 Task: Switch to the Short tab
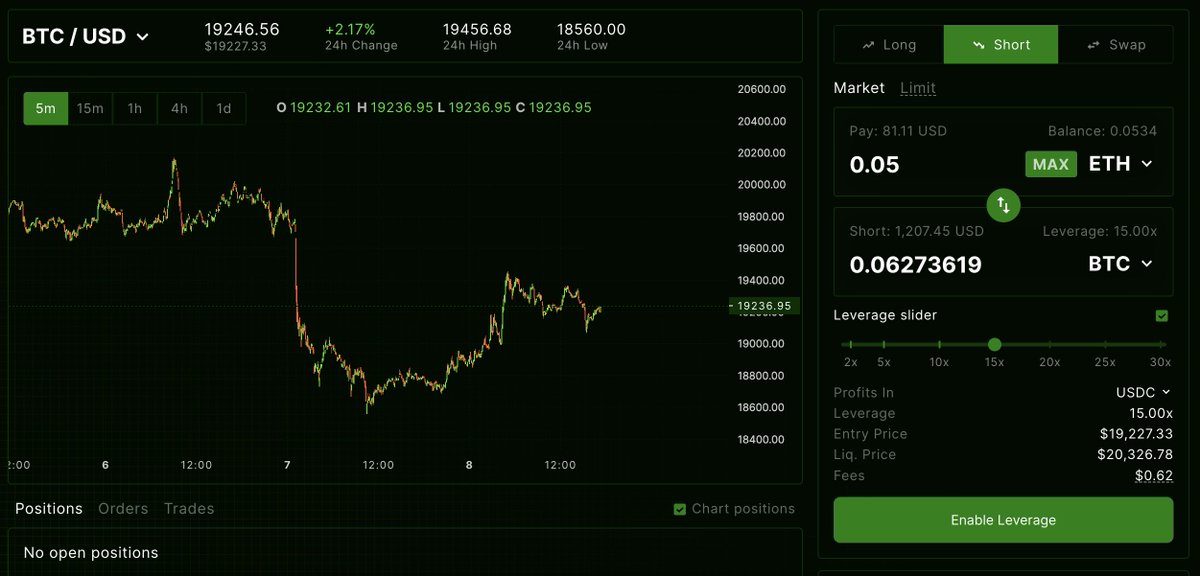1000,45
